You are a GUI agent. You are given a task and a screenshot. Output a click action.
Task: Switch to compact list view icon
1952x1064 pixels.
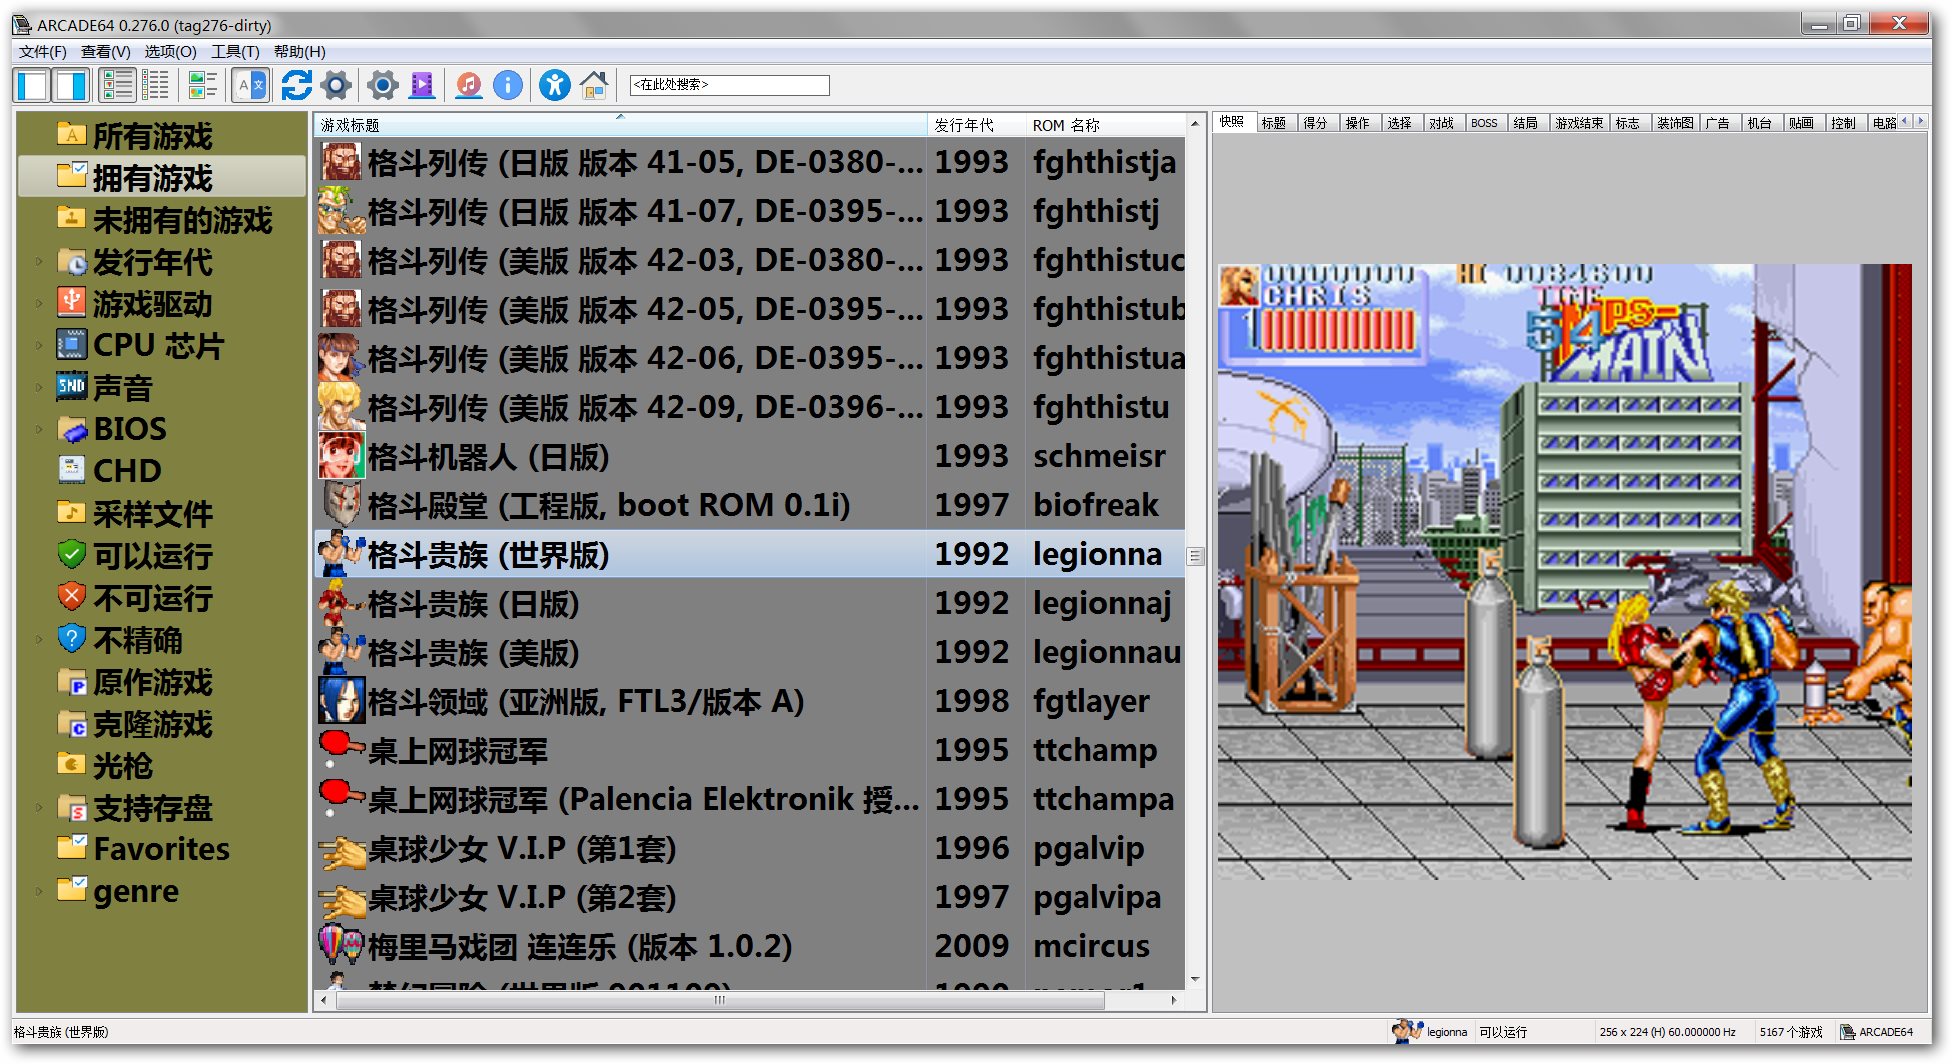pos(155,86)
